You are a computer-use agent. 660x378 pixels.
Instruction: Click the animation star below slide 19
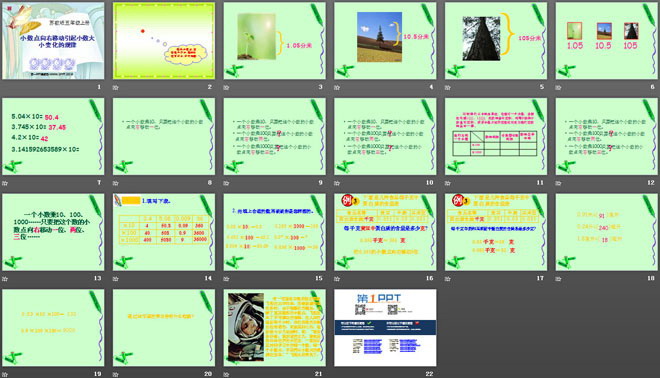coord(5,374)
